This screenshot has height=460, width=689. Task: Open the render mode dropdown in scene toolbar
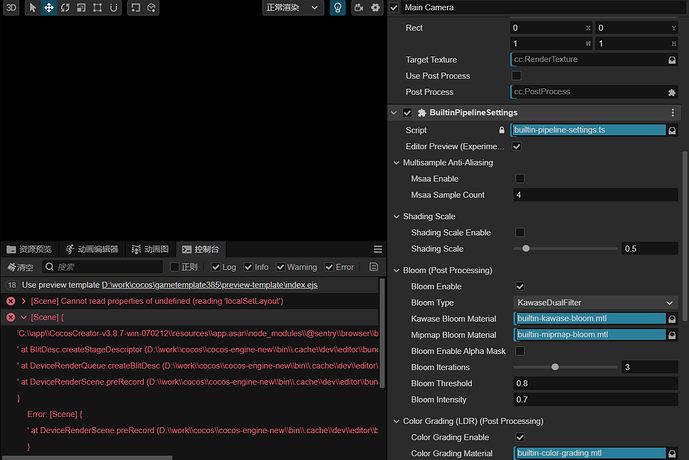(293, 7)
